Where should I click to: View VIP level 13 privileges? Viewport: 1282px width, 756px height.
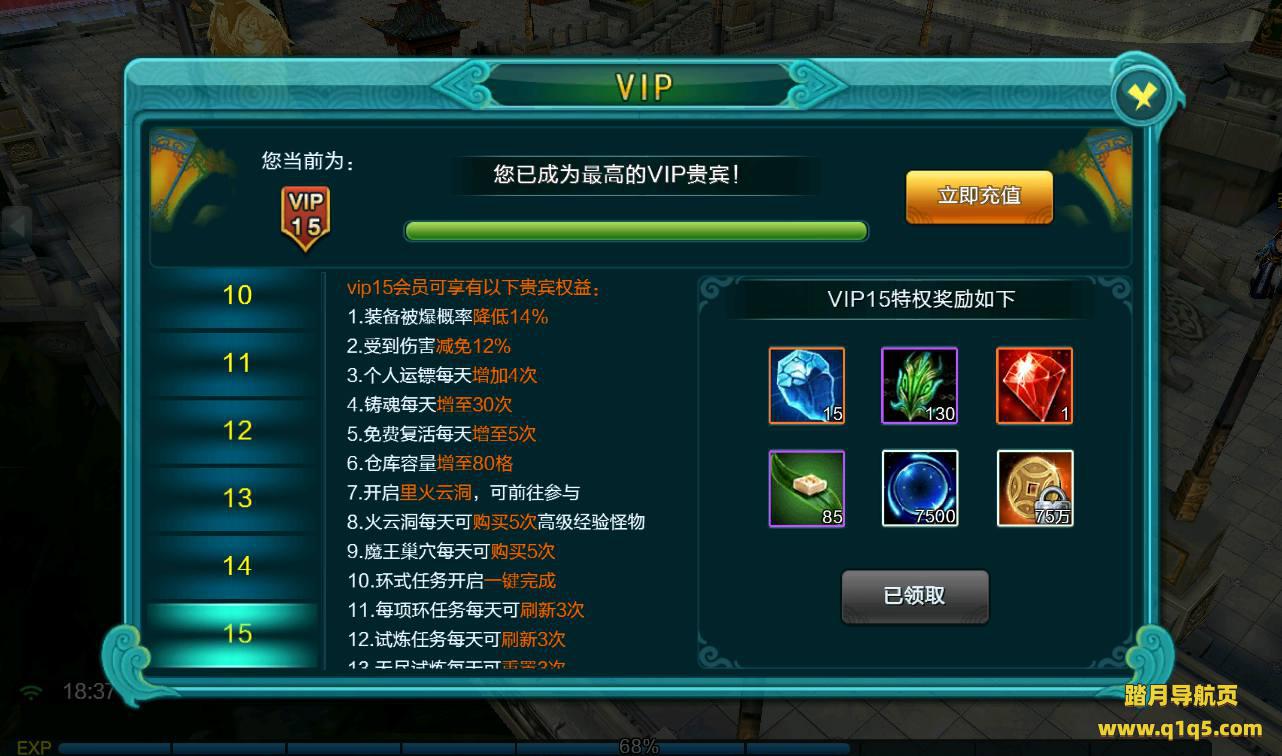pos(237,498)
